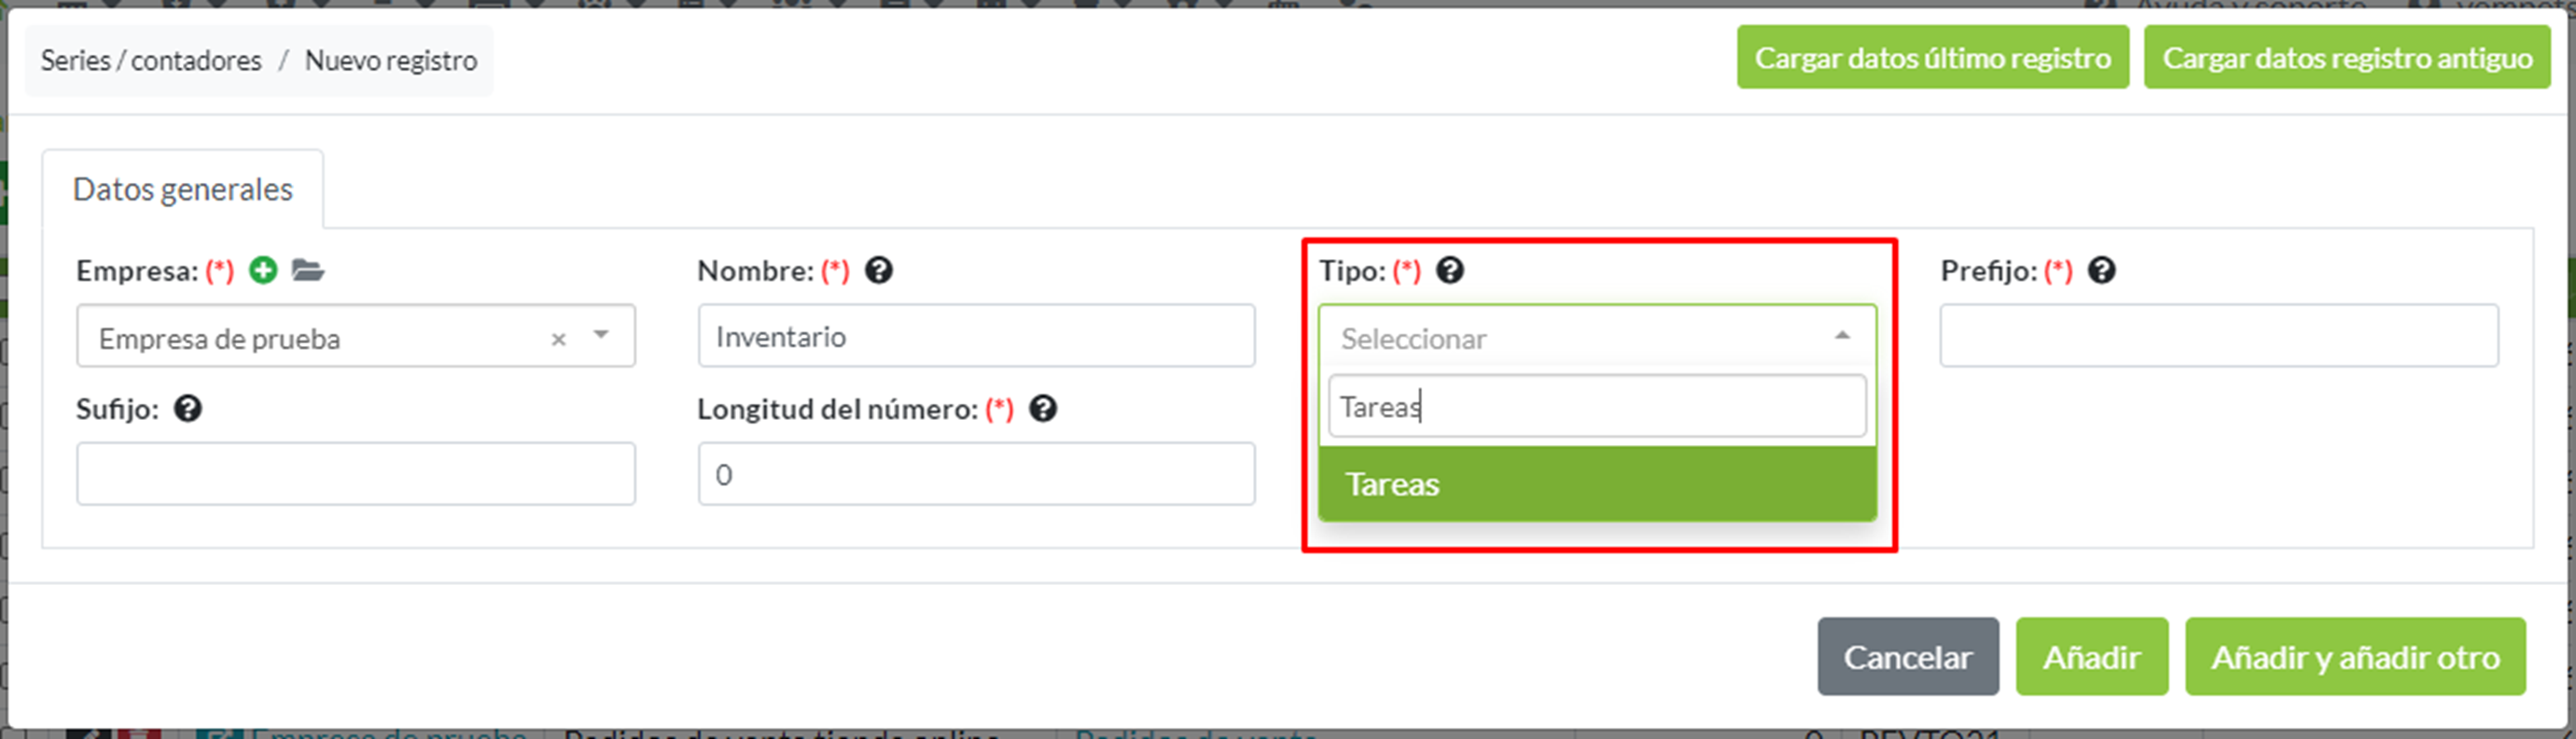Focus the Longitud del número field
The width and height of the screenshot is (2576, 739).
point(976,474)
